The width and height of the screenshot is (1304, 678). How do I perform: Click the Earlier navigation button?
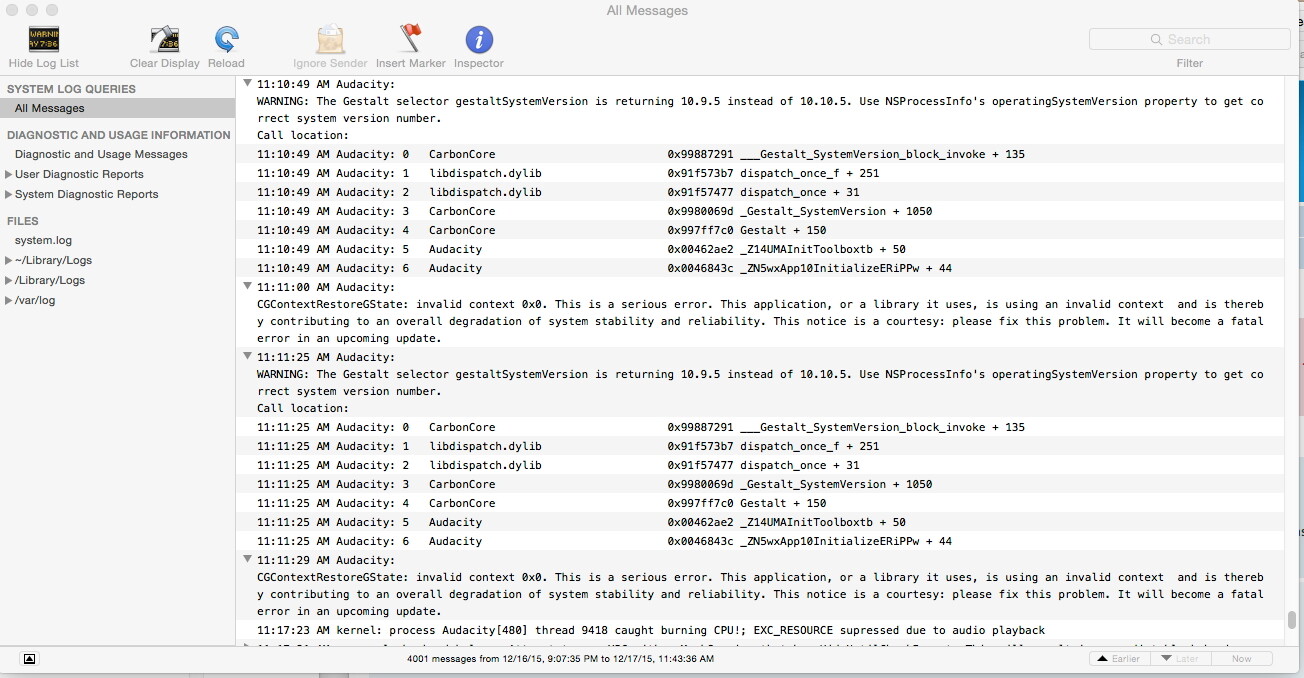coord(1119,658)
